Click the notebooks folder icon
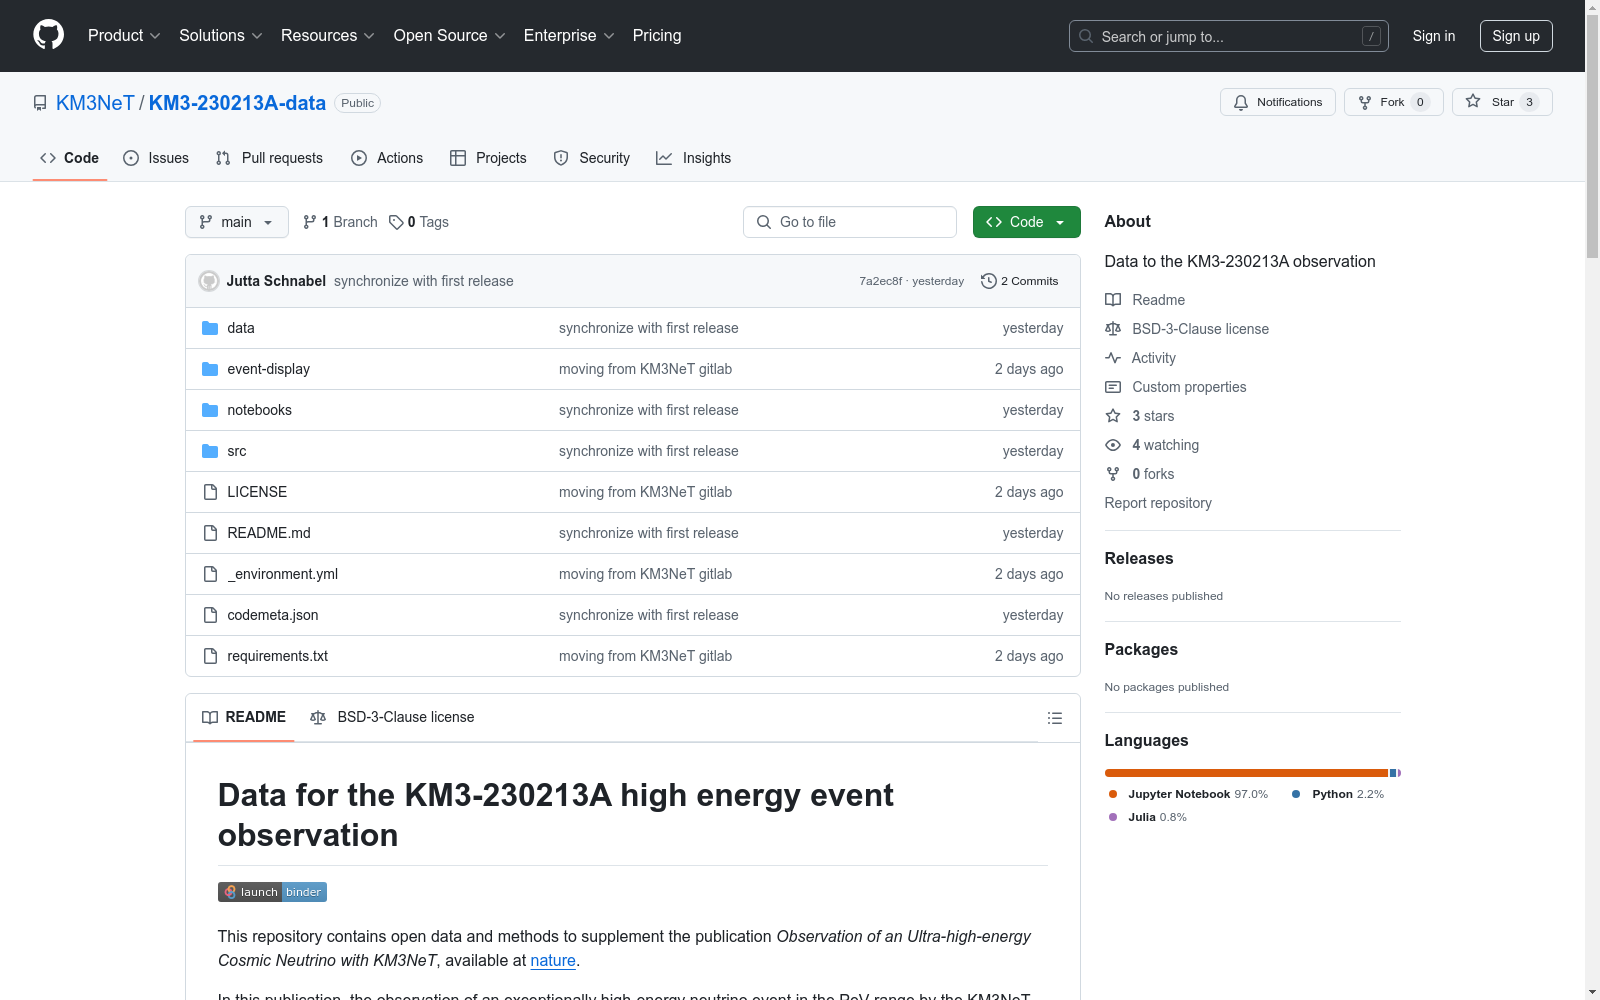1600x1000 pixels. point(210,410)
